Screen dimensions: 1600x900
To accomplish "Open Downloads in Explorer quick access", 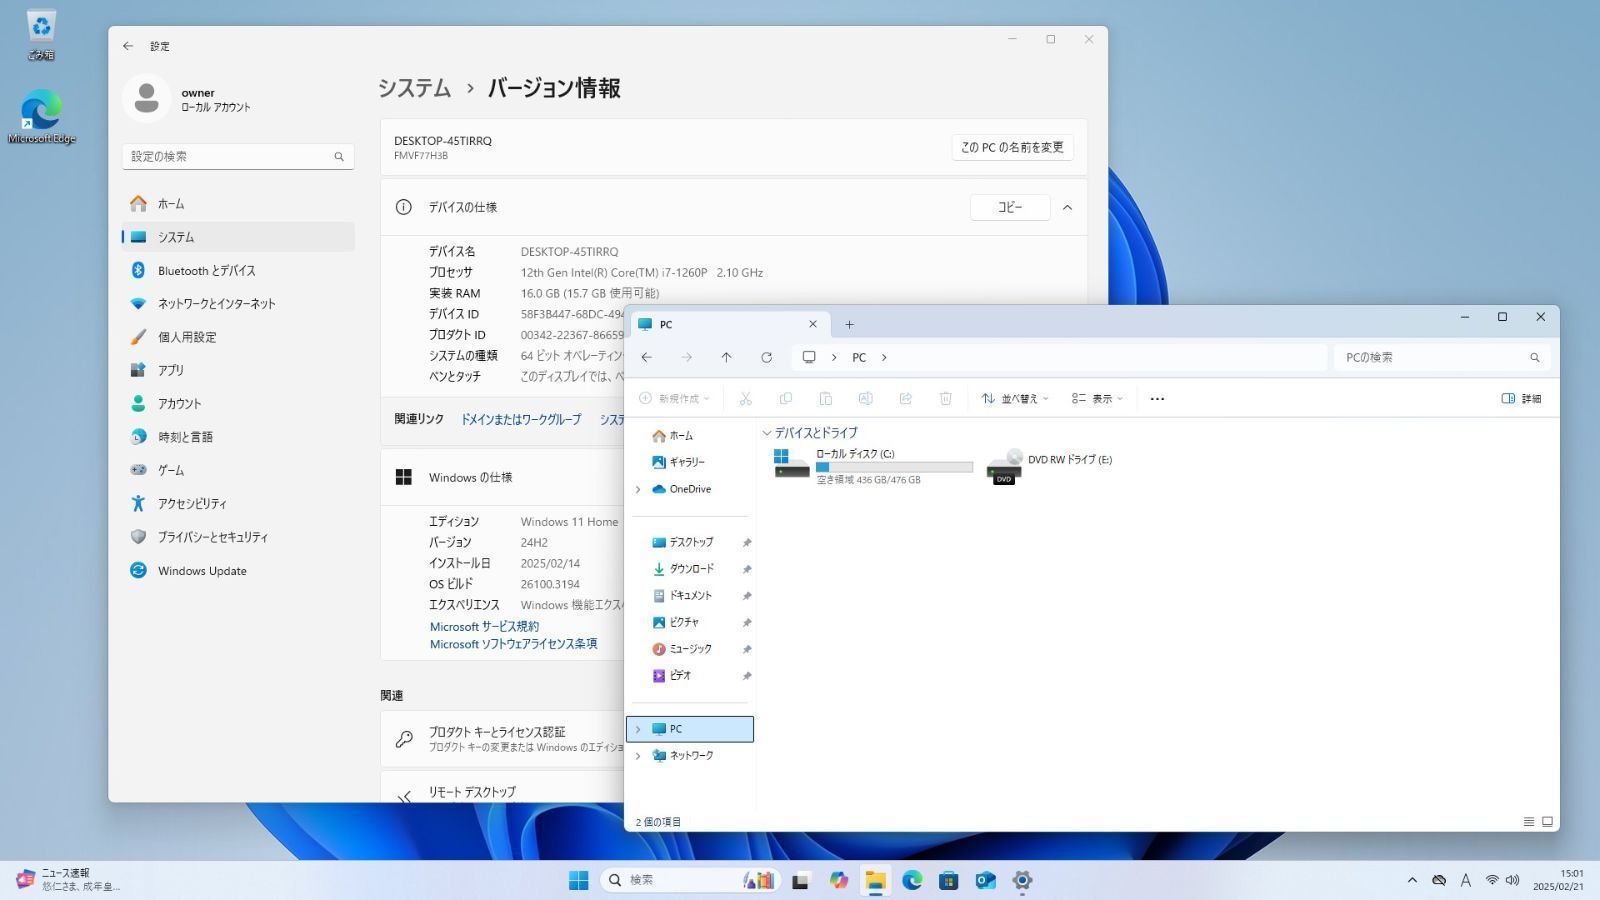I will (x=691, y=569).
